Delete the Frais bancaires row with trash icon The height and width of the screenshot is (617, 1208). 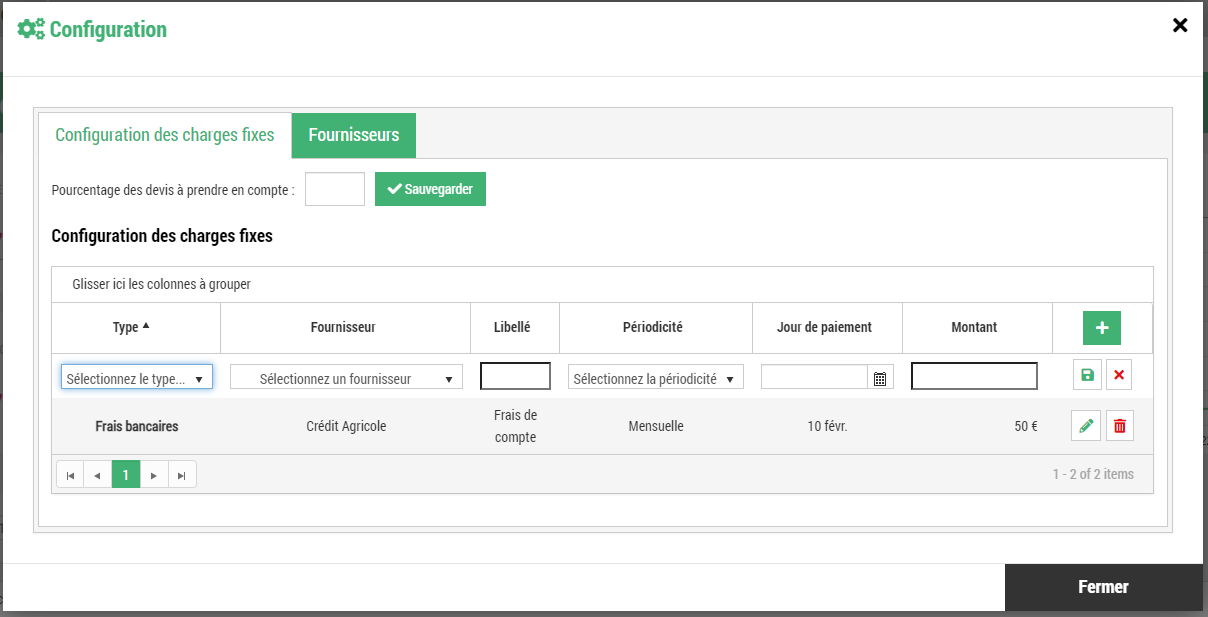(1120, 426)
